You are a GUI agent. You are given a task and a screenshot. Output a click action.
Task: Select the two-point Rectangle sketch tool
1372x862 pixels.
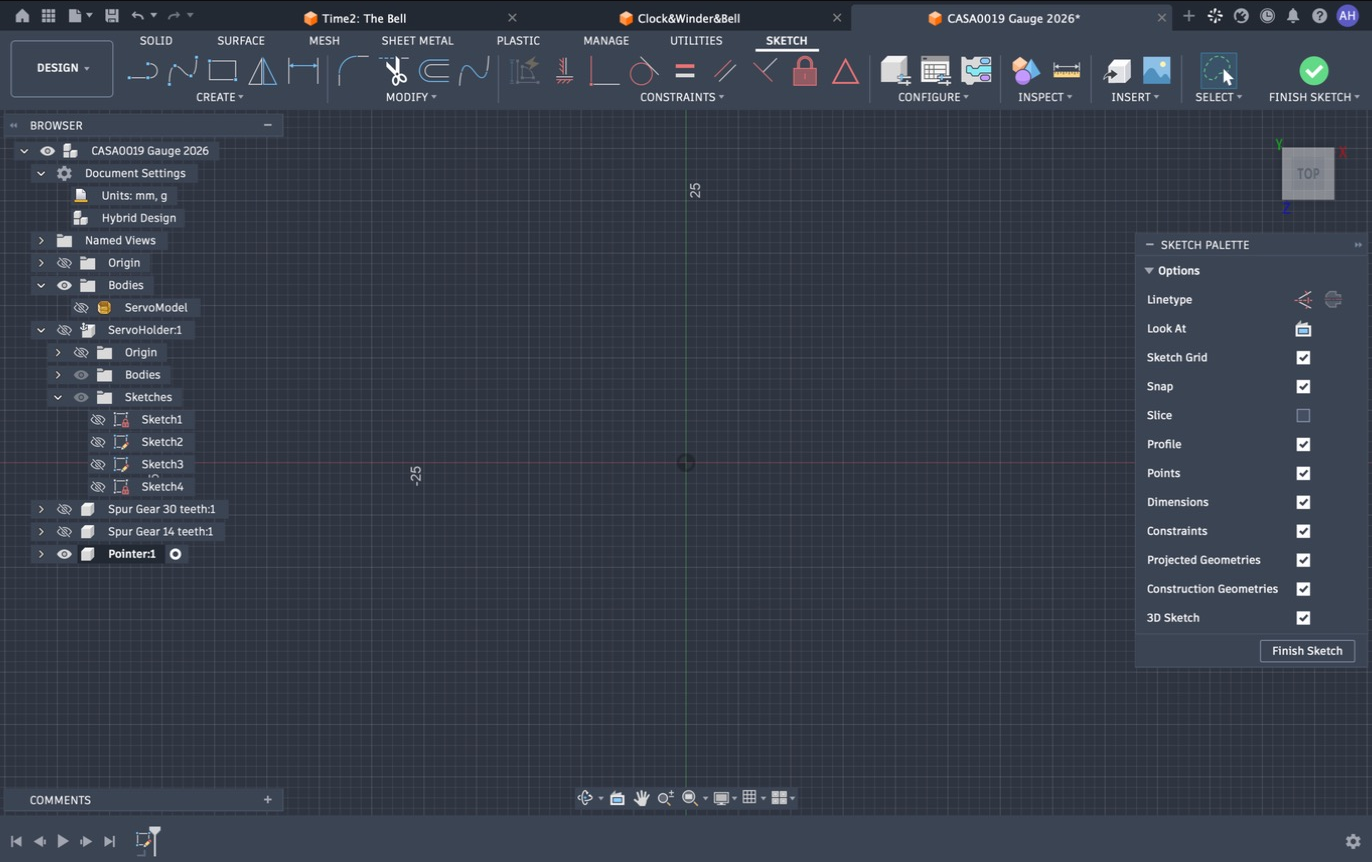pyautogui.click(x=222, y=71)
